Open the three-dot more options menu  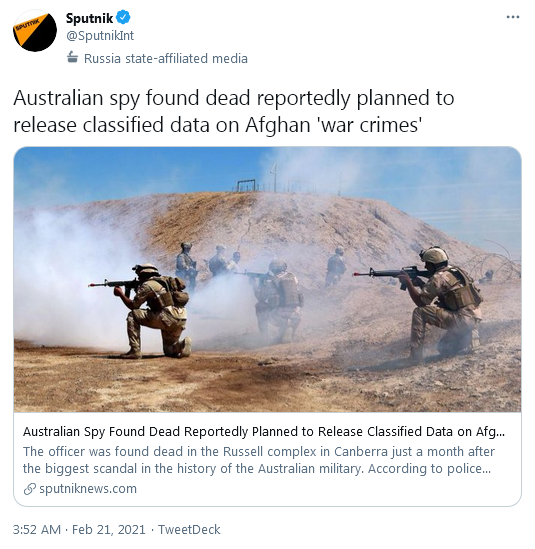(513, 17)
